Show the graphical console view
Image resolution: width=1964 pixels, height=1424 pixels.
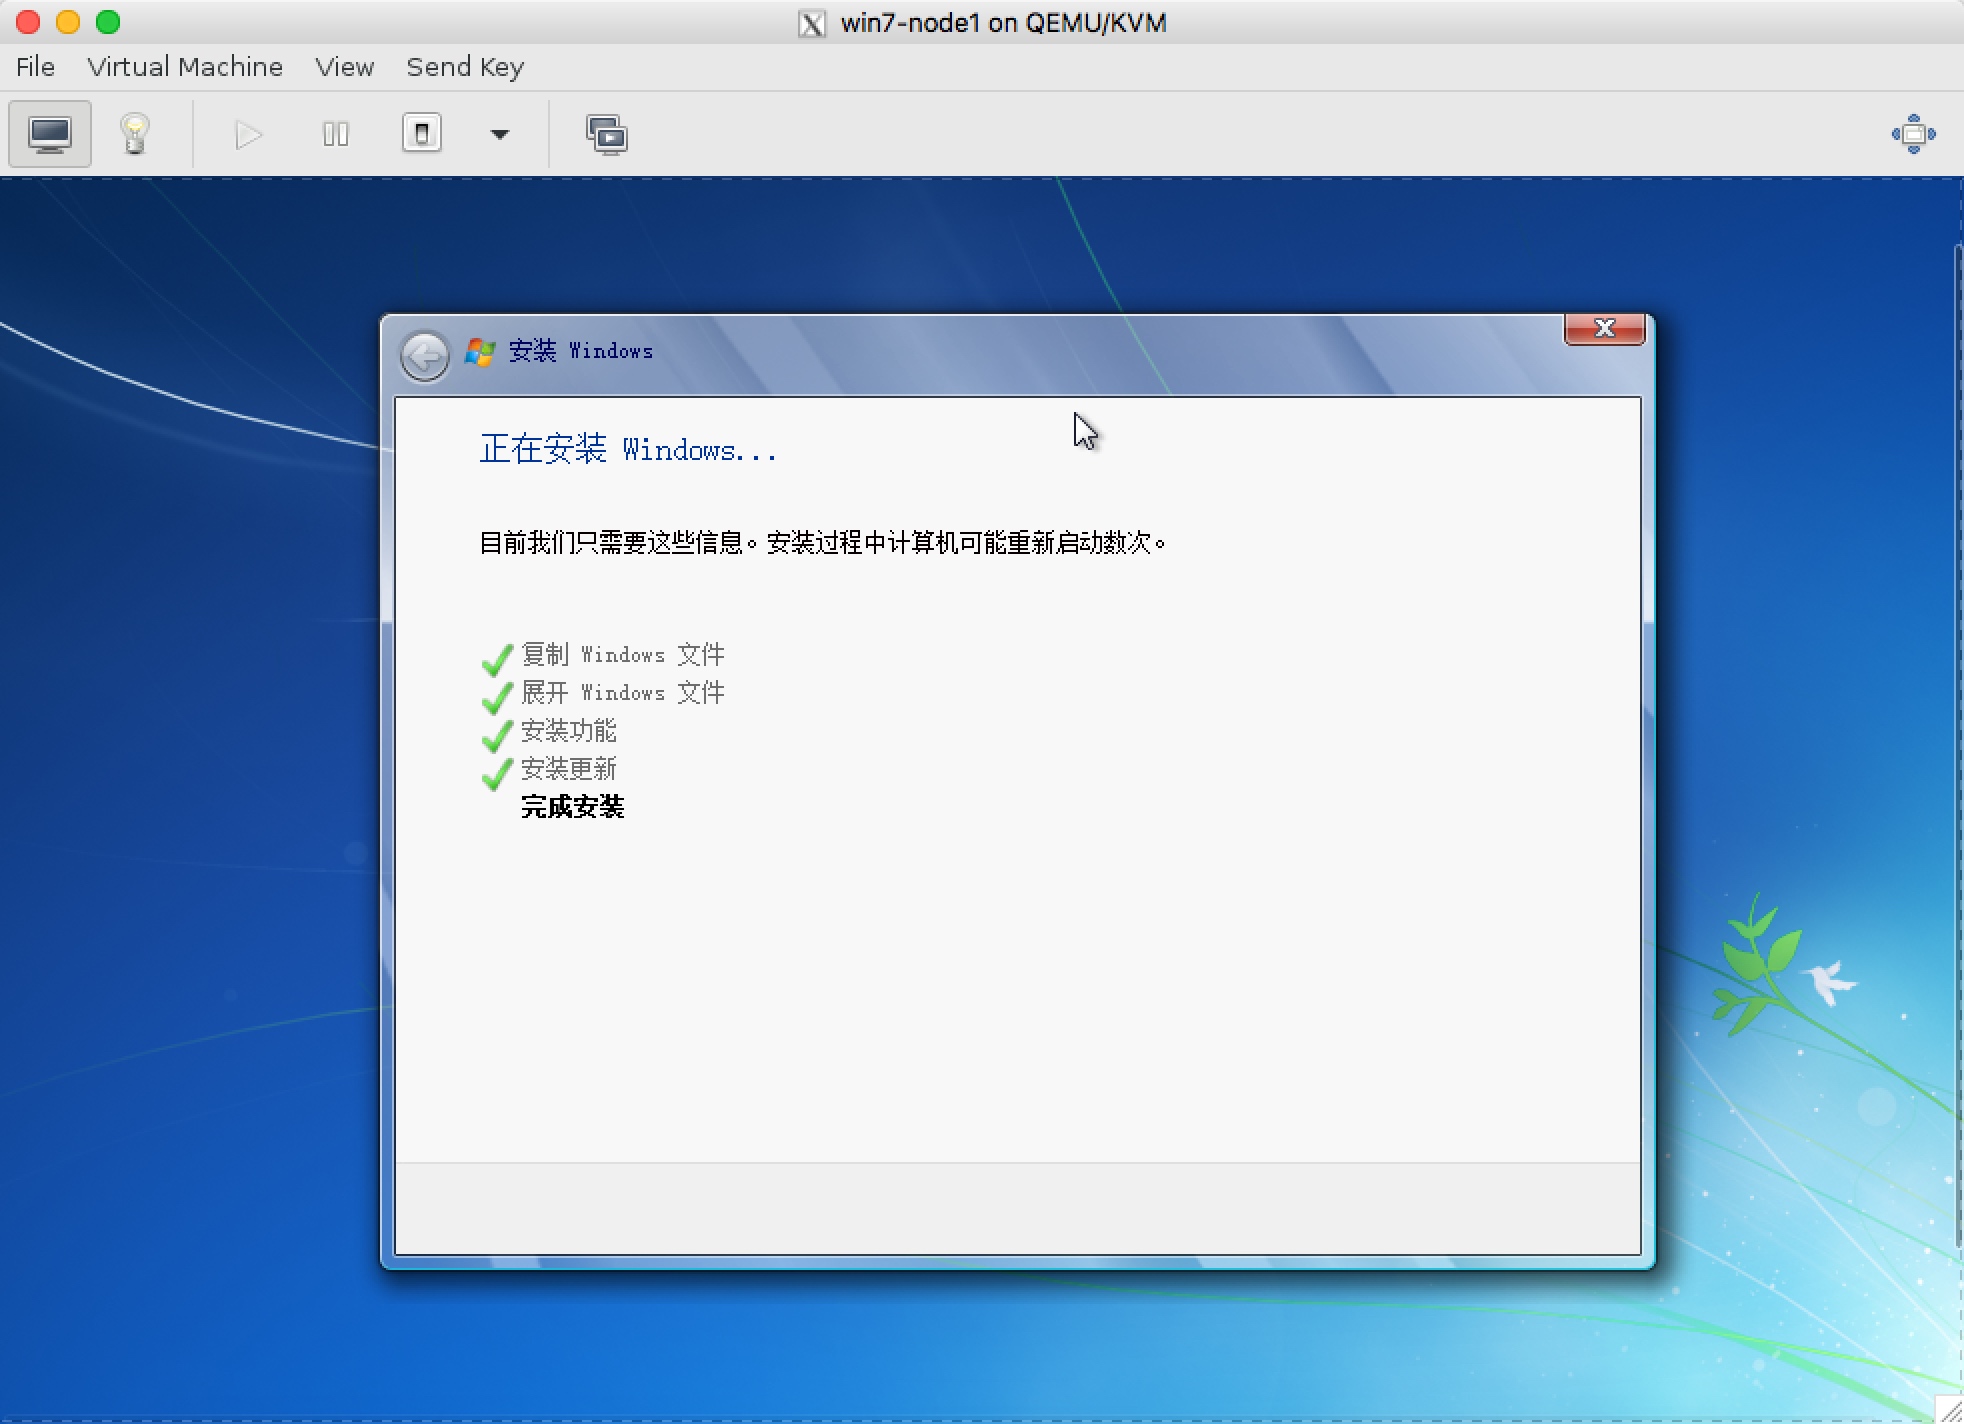50,134
